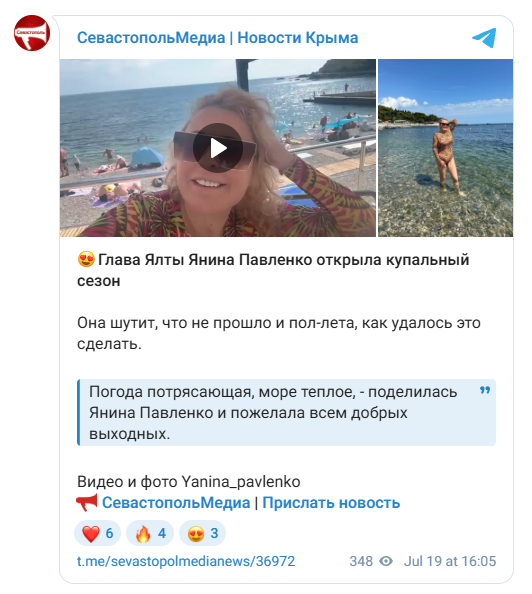Open t.me/sevastopolmedianews/36972 post link
The image size is (532, 594).
(x=186, y=561)
